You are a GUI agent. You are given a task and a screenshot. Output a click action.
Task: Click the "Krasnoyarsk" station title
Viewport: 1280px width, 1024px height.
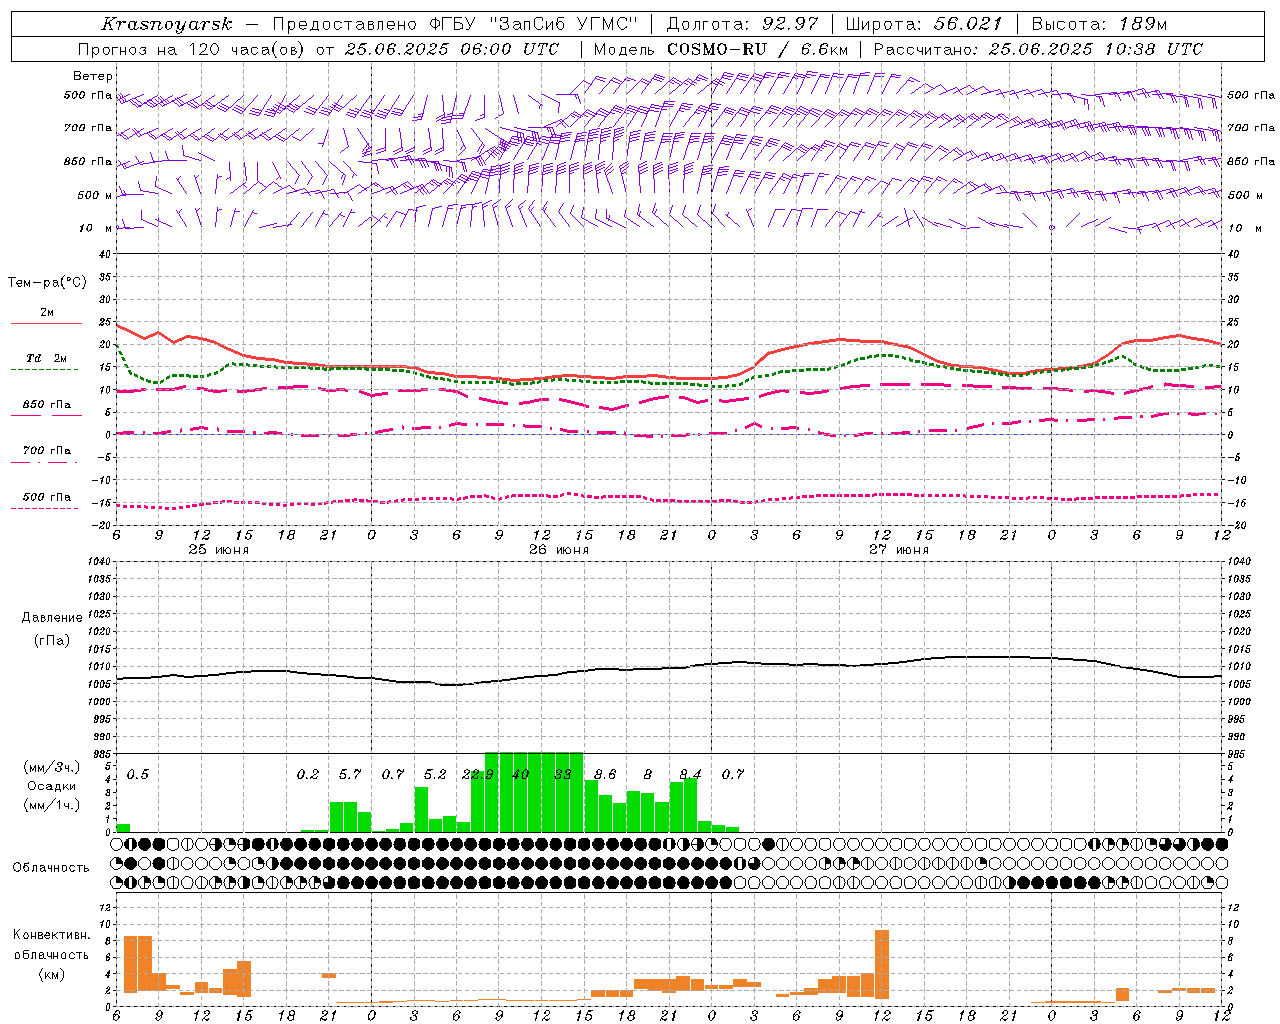coord(167,24)
